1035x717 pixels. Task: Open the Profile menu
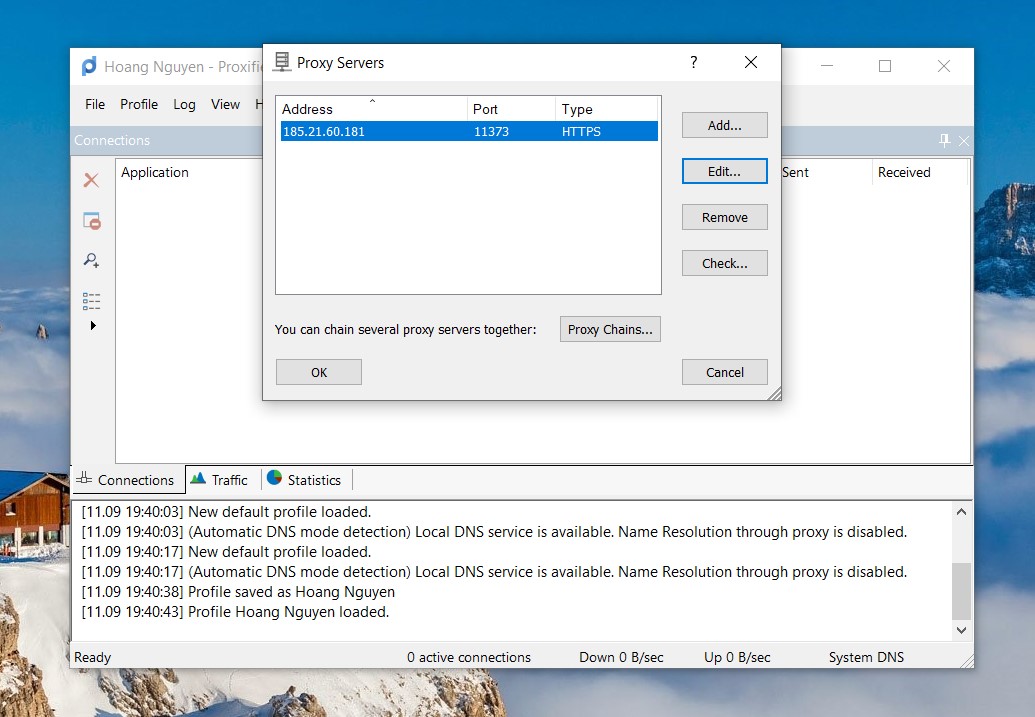[139, 104]
